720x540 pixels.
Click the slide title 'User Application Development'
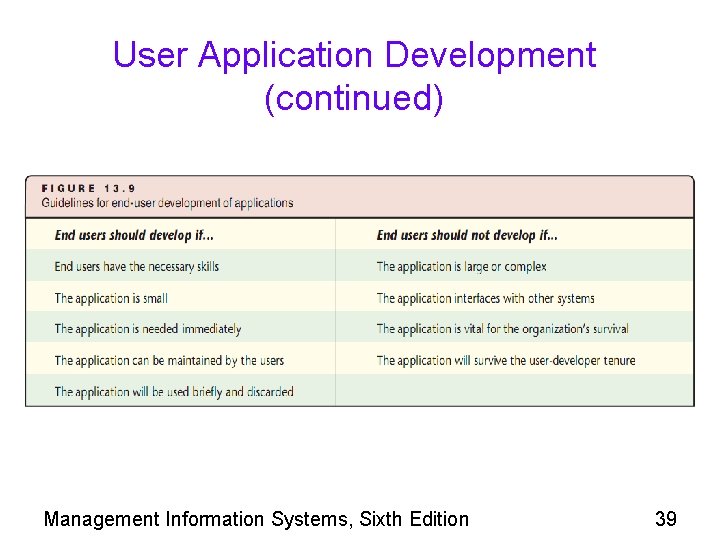coord(354,56)
